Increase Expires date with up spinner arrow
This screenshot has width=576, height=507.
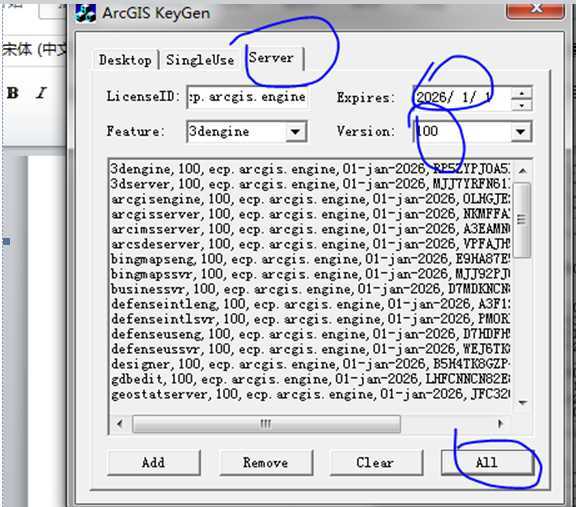(x=522, y=93)
